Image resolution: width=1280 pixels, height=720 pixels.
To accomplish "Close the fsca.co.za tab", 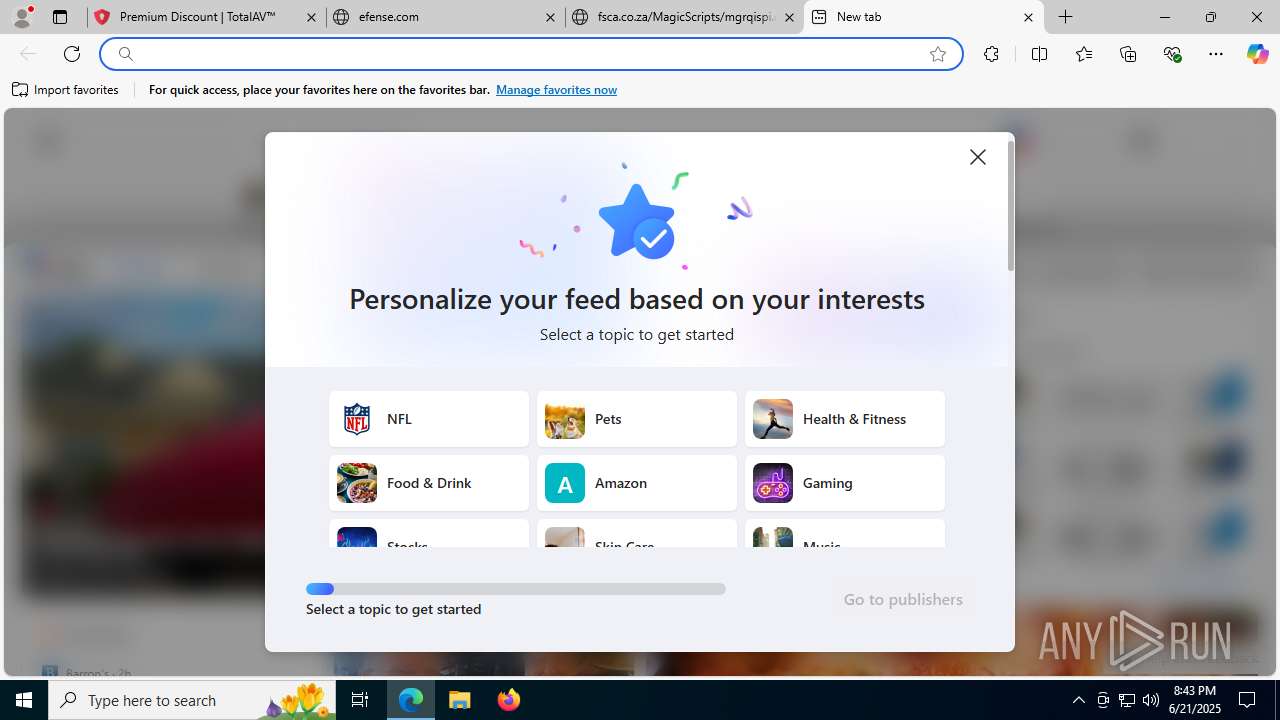I will [789, 17].
